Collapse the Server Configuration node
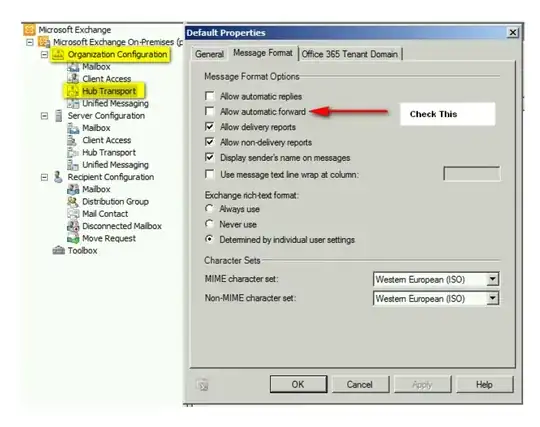The height and width of the screenshot is (427, 540). click(x=44, y=116)
